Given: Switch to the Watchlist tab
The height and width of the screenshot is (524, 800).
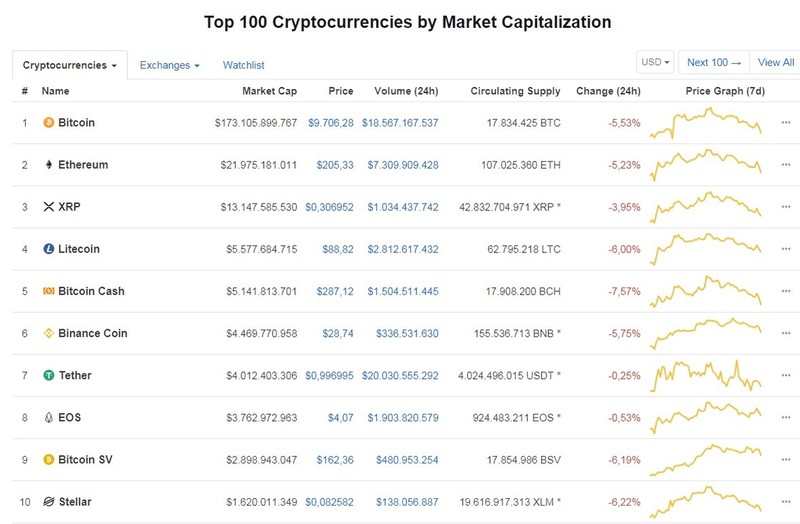Looking at the screenshot, I should pyautogui.click(x=243, y=65).
